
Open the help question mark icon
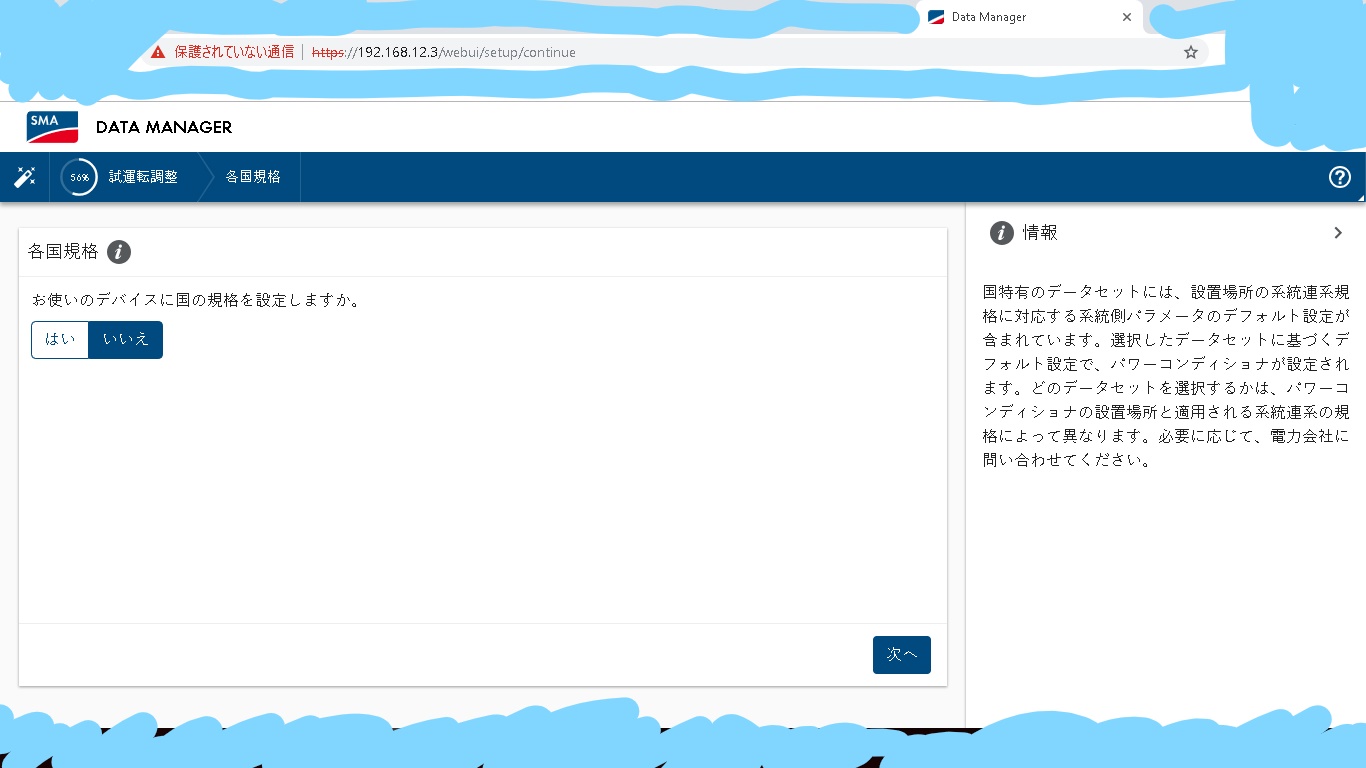[x=1340, y=177]
